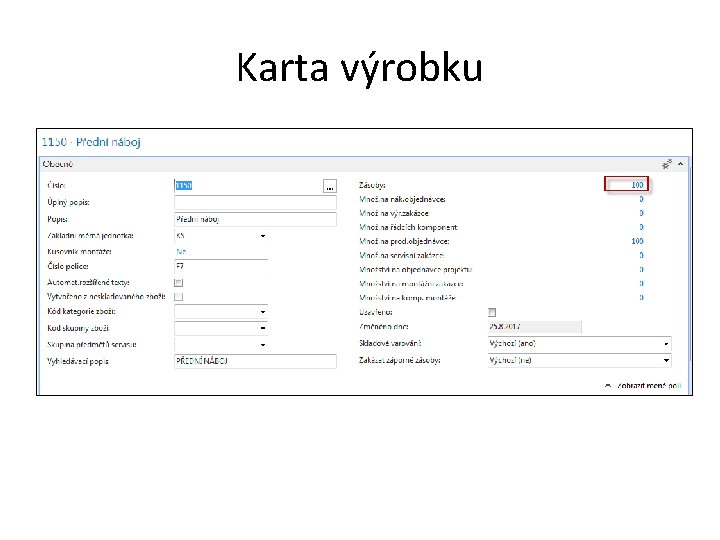Toggle the Uzavřeno checkbox

click(492, 313)
